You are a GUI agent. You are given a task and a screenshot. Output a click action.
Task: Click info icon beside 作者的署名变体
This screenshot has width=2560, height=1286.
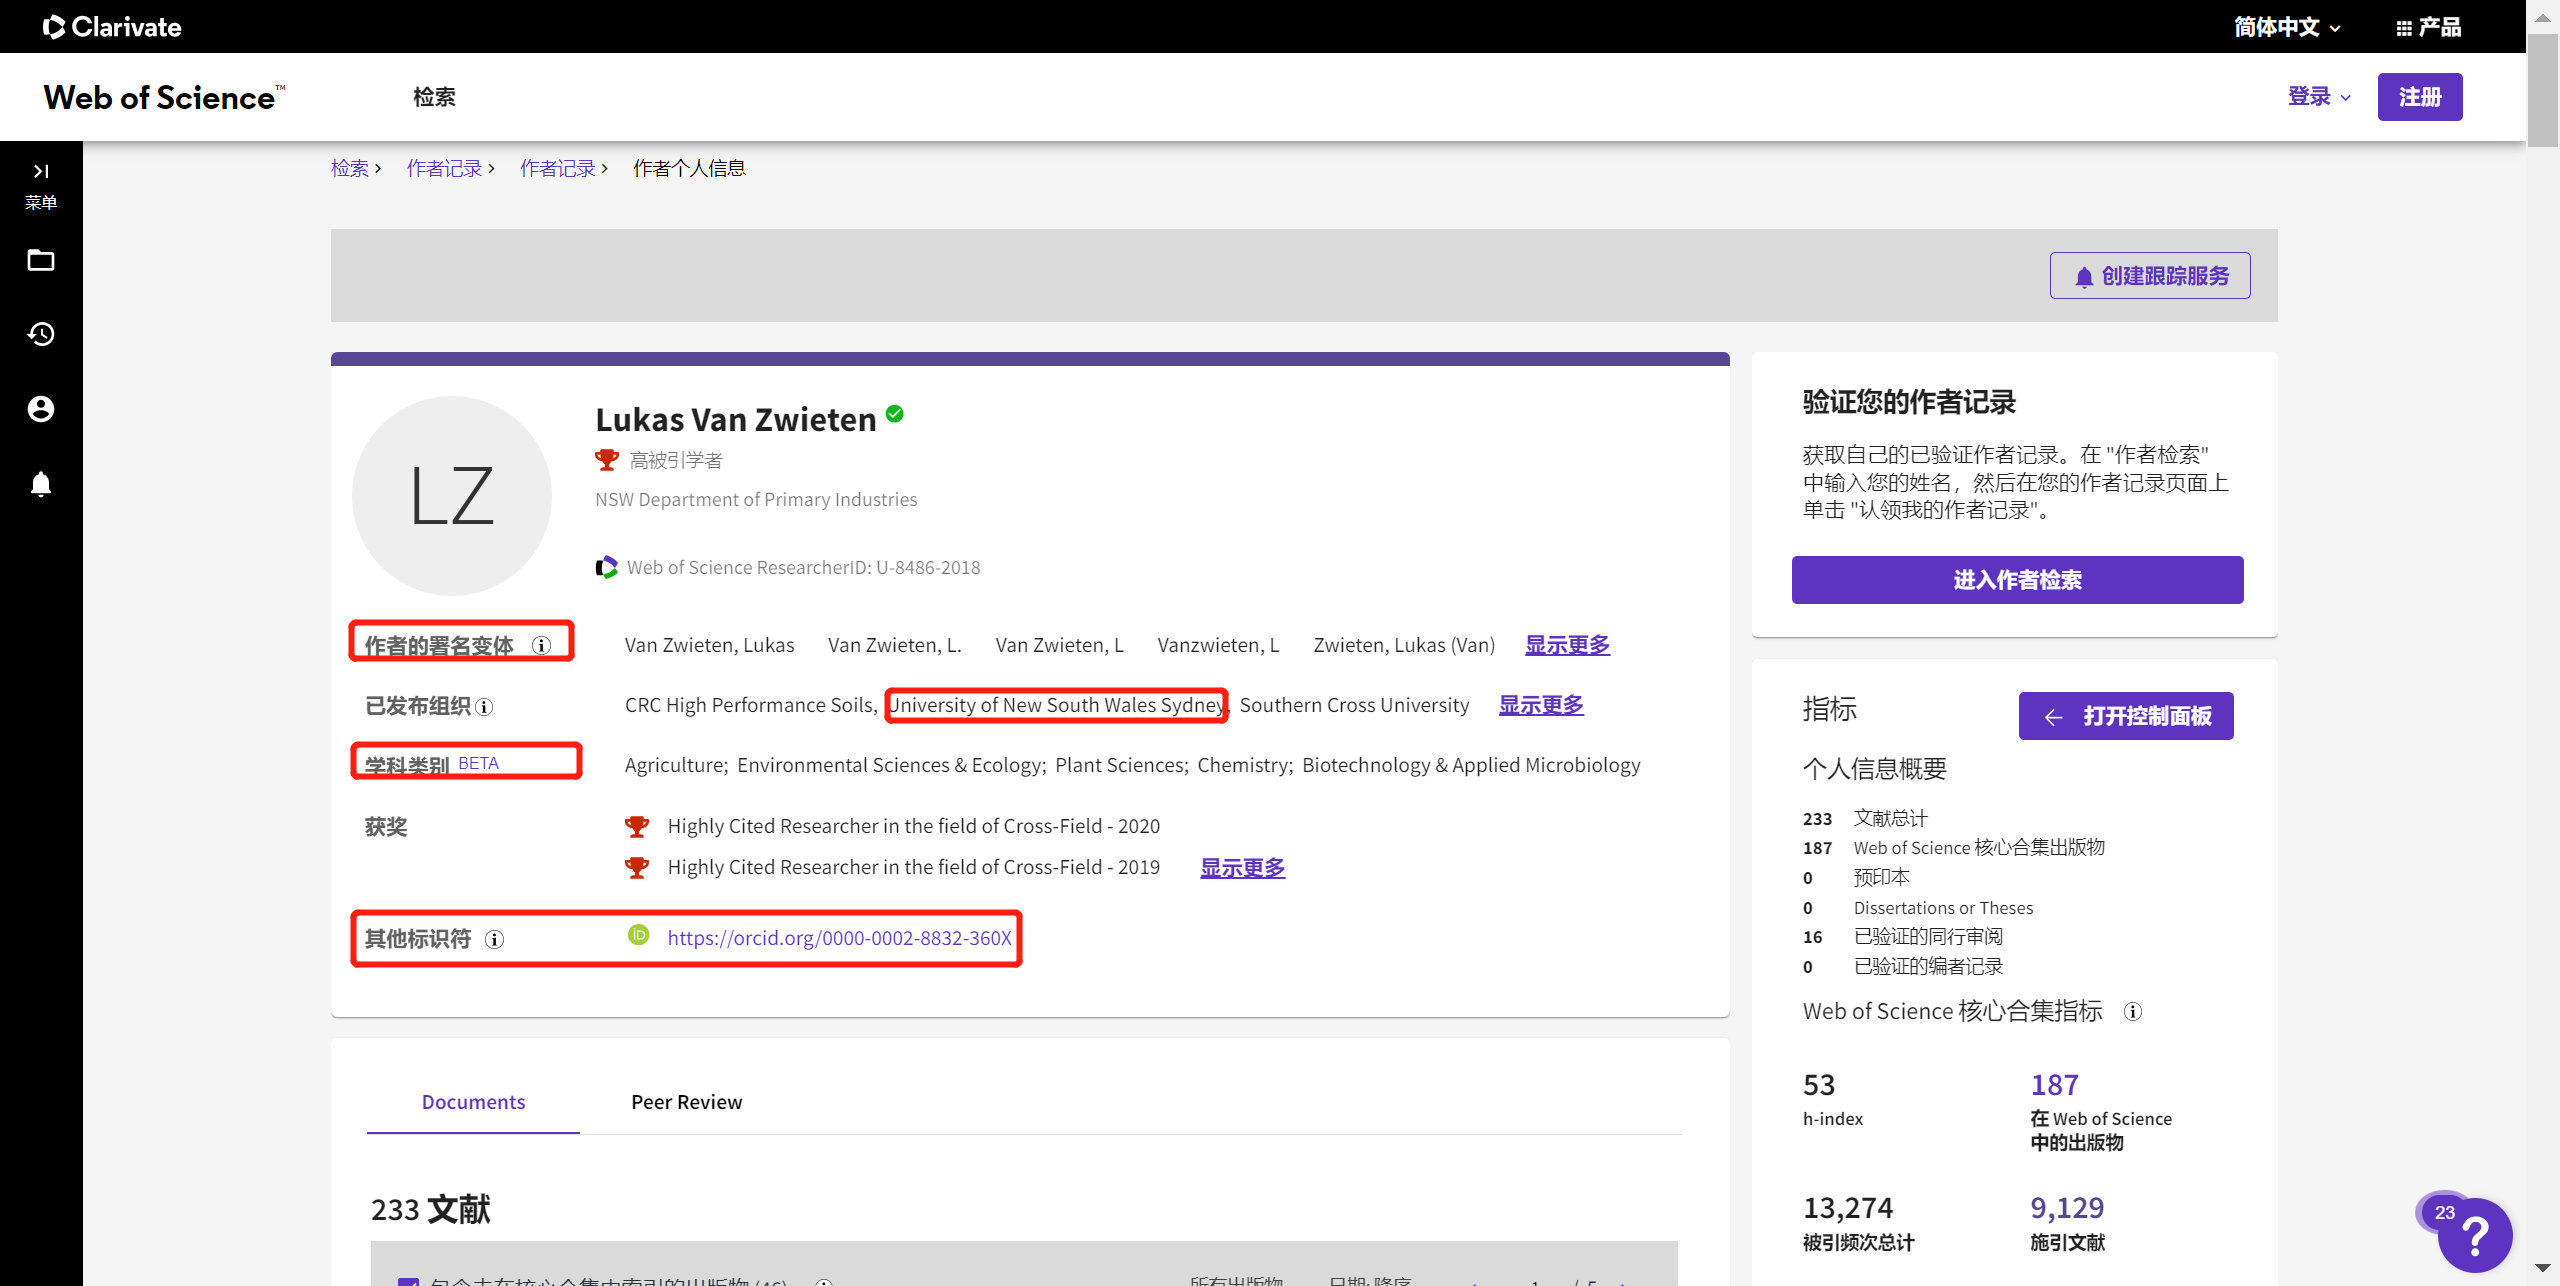(x=541, y=646)
